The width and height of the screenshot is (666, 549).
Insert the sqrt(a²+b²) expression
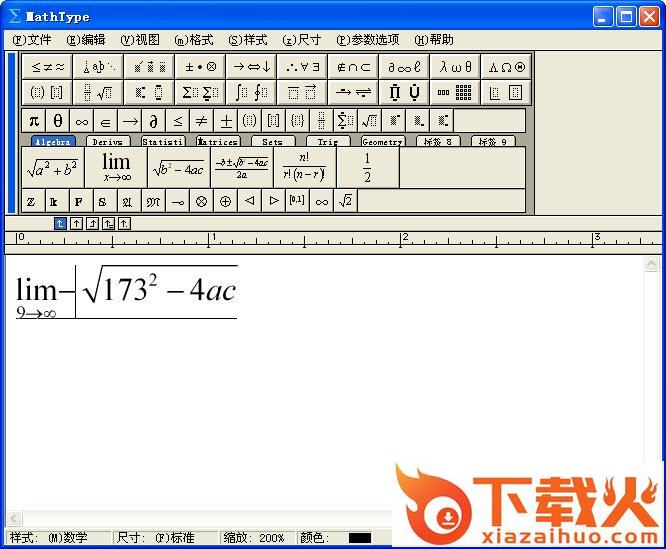pyautogui.click(x=53, y=168)
